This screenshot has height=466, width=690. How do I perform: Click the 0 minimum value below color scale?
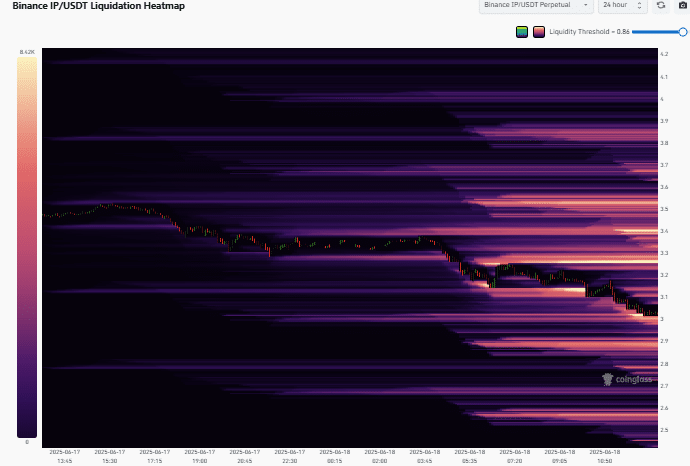[x=27, y=442]
